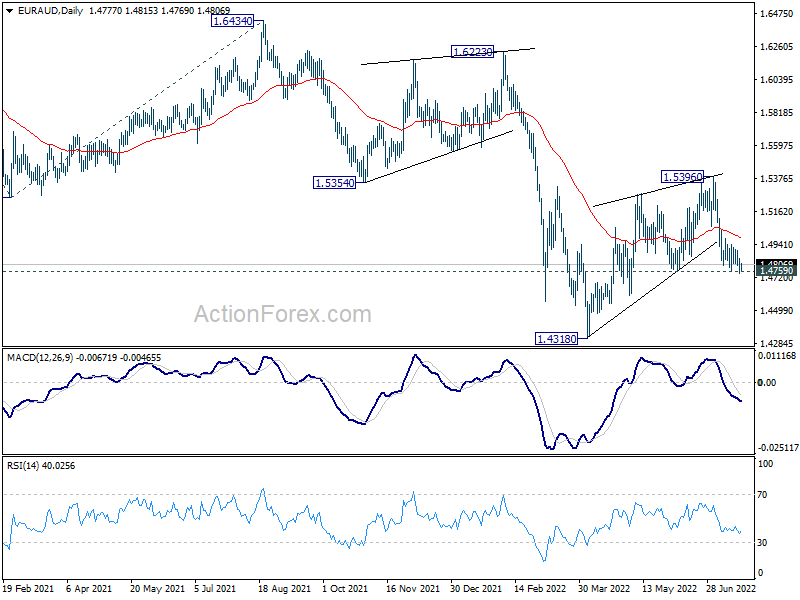Click the 0.011168 MACD scale value
The image size is (800, 600).
tap(777, 356)
